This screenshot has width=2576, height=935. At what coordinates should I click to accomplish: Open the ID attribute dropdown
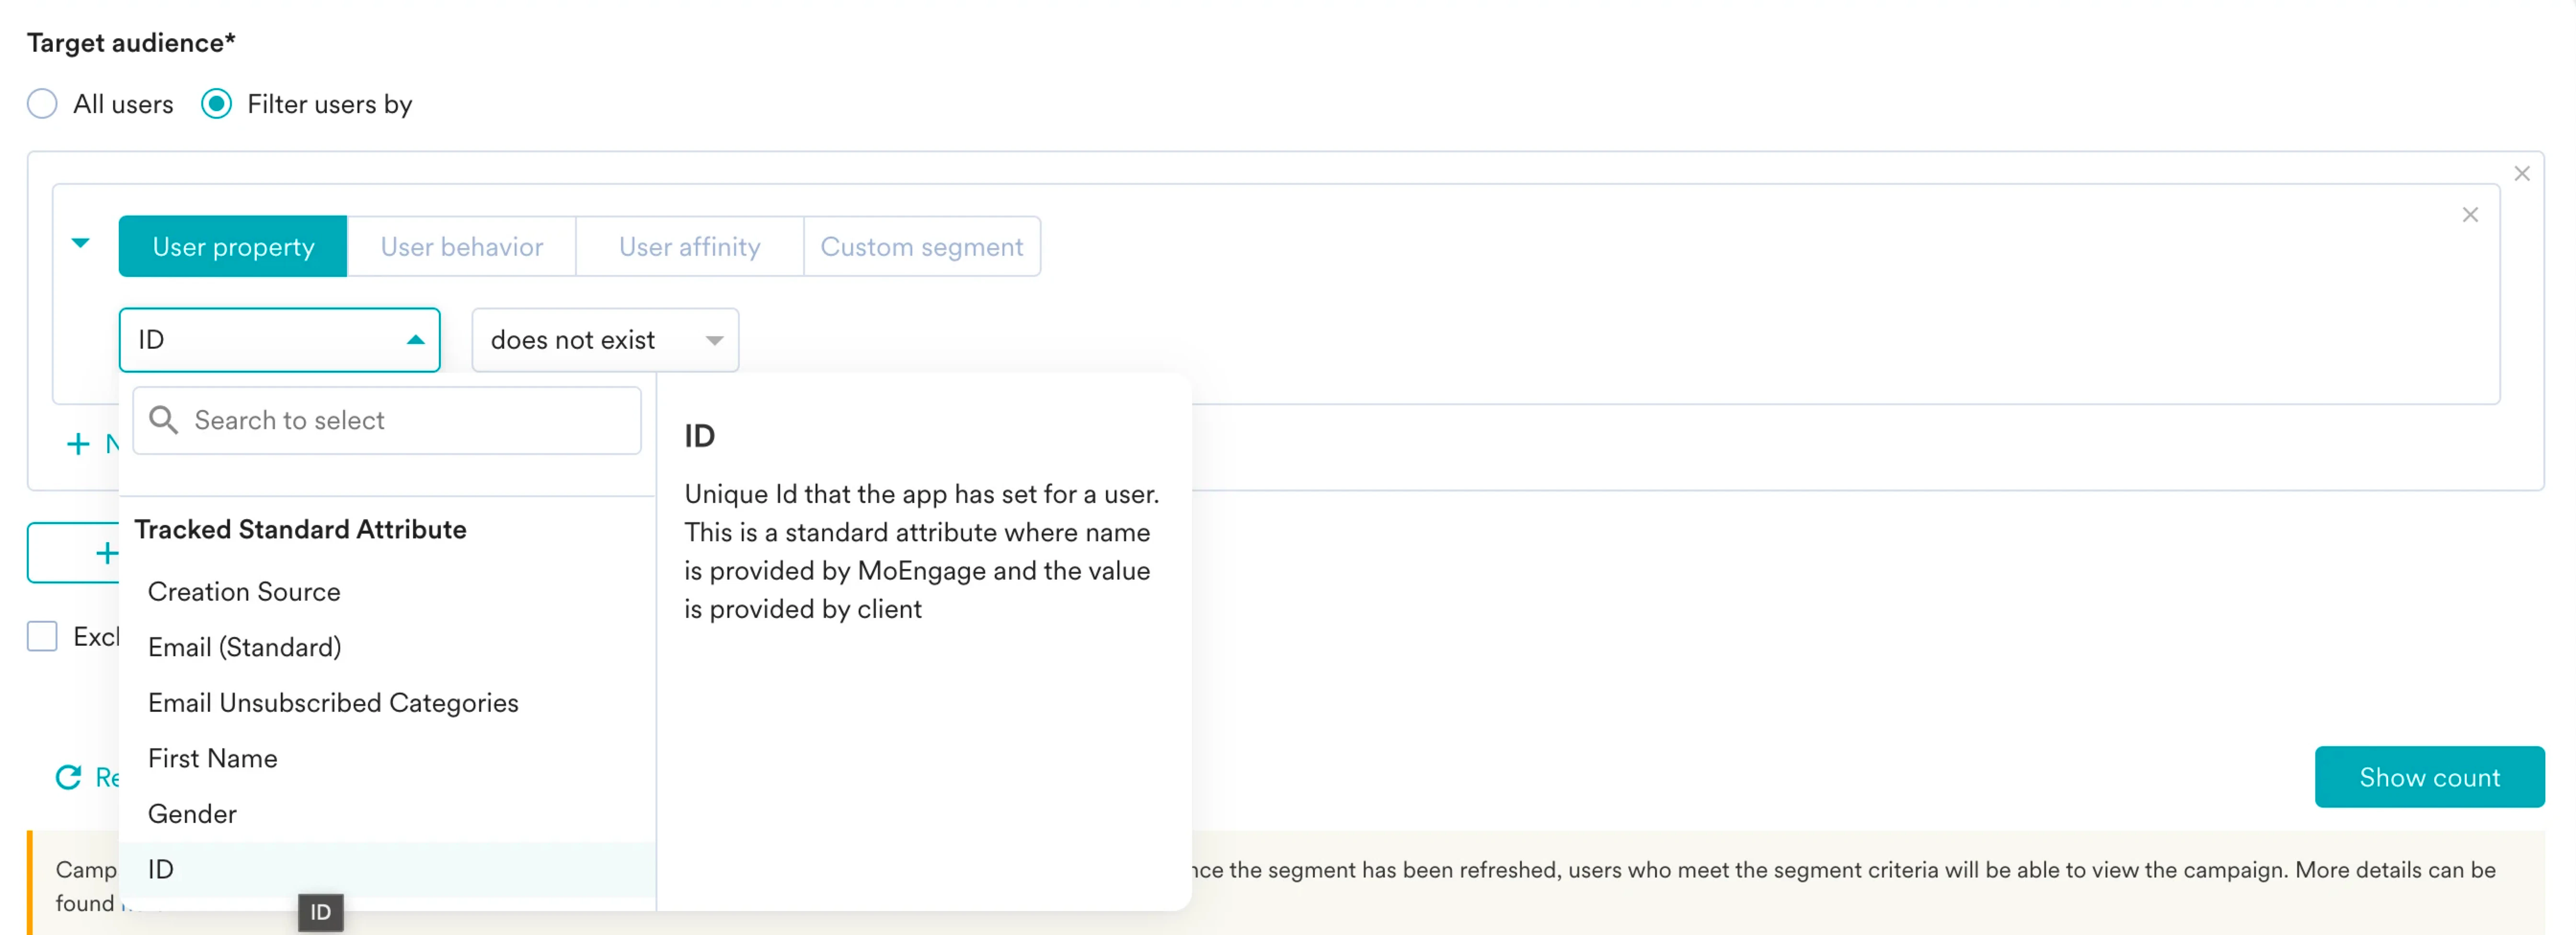[279, 340]
